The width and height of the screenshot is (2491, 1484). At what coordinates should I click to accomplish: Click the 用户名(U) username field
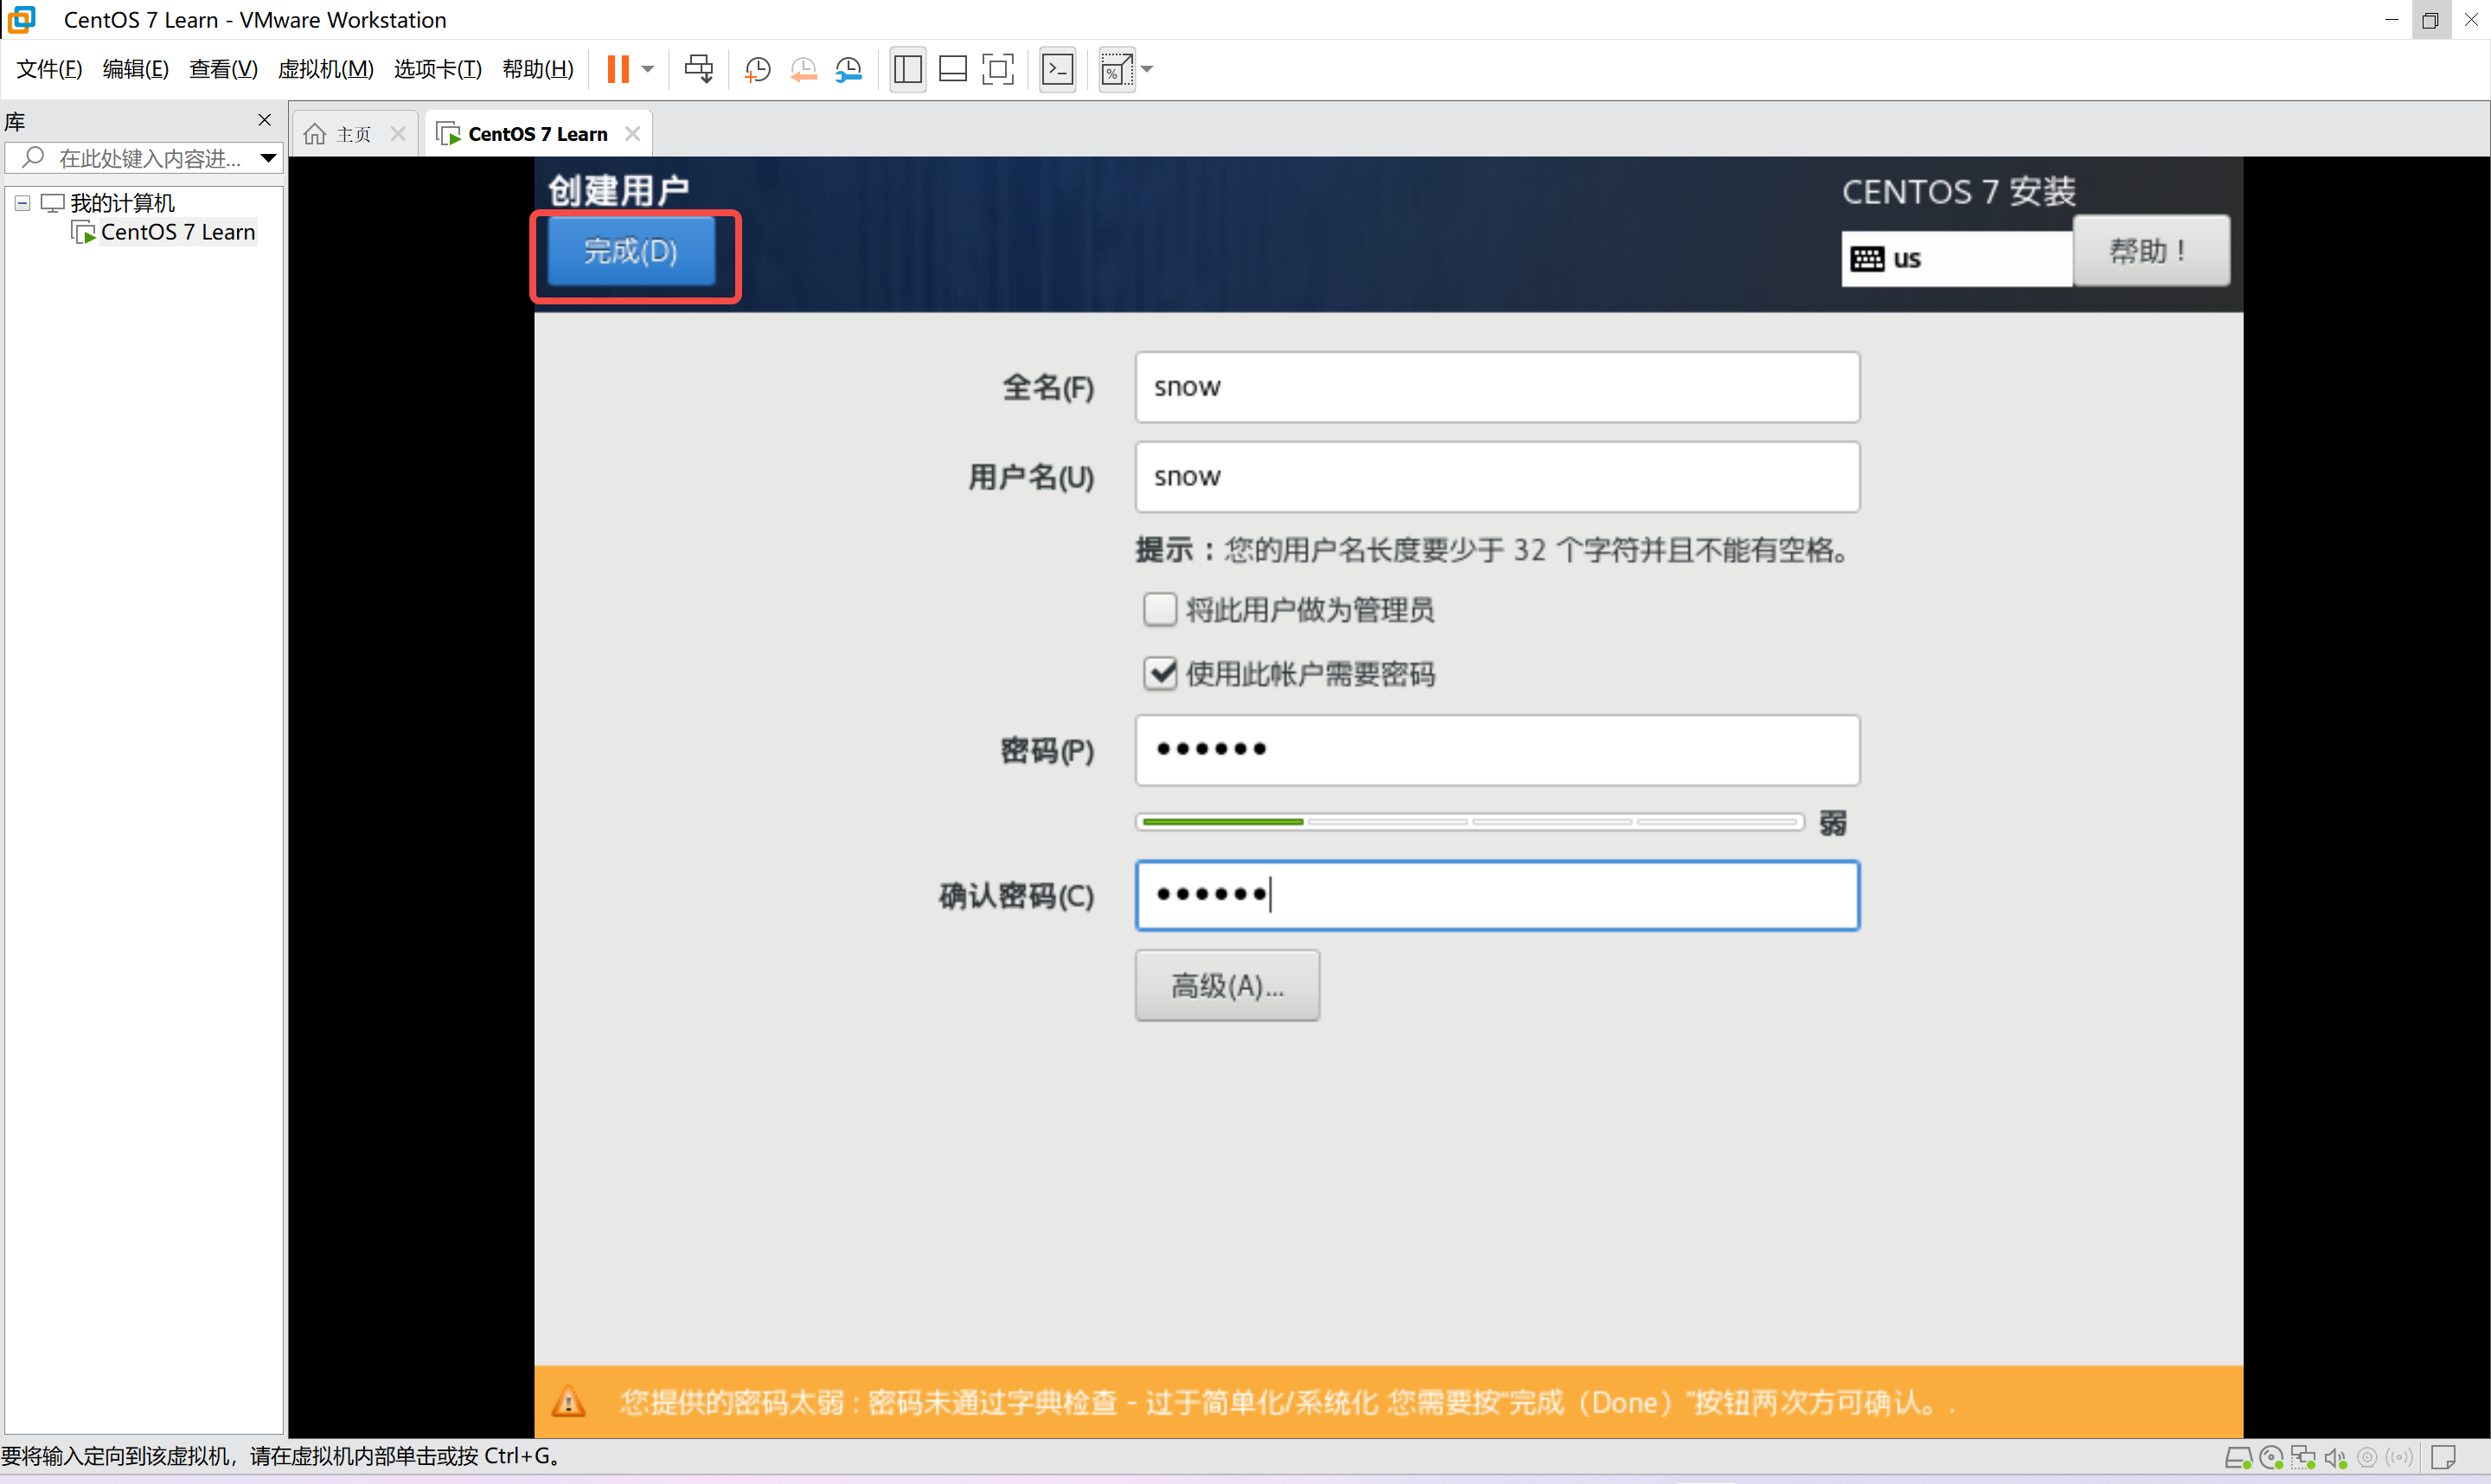(x=1496, y=477)
